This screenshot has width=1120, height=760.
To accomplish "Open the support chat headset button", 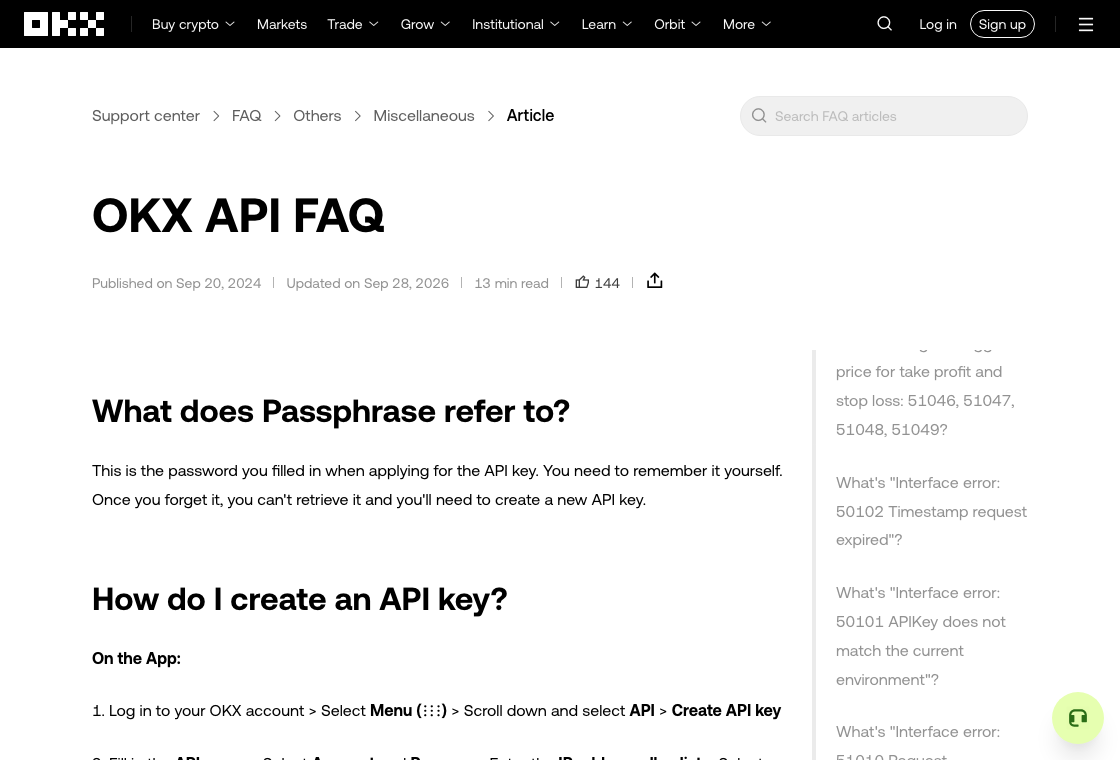I will pyautogui.click(x=1078, y=718).
